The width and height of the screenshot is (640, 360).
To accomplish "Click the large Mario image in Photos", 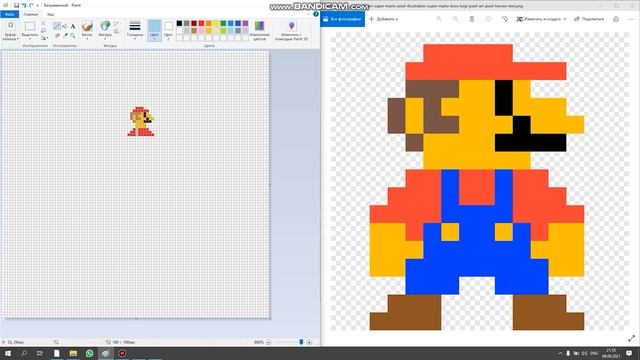I will [x=477, y=187].
